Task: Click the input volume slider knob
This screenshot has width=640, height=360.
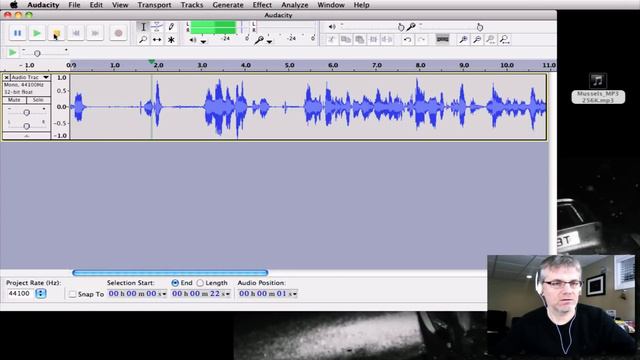Action: coord(480,27)
